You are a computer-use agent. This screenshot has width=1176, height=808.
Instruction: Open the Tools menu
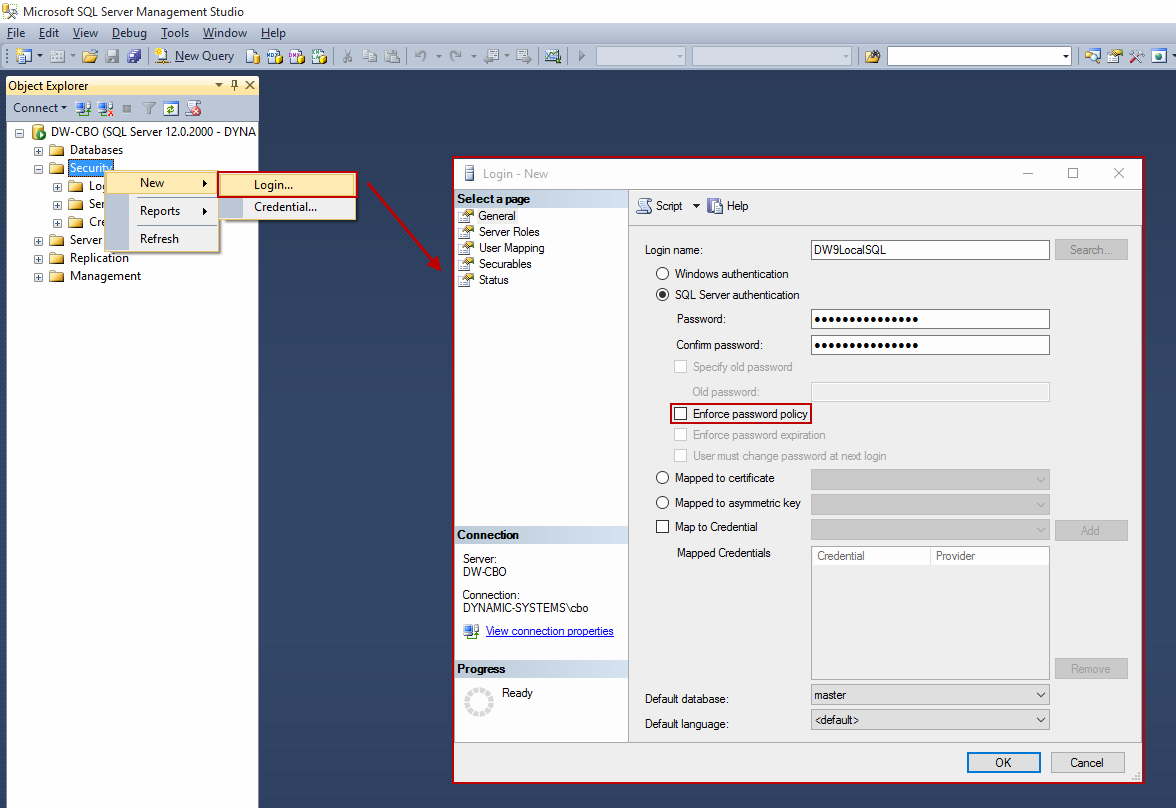pos(175,33)
